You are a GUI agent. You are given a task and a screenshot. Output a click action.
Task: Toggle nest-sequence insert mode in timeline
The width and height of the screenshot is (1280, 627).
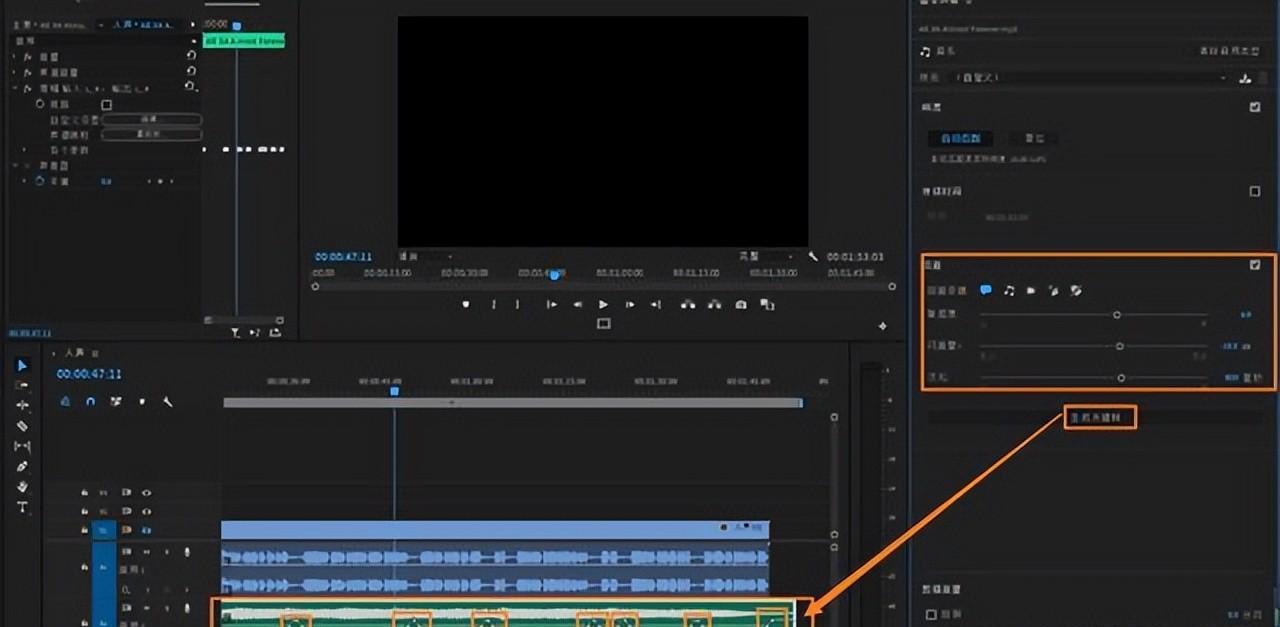point(65,401)
